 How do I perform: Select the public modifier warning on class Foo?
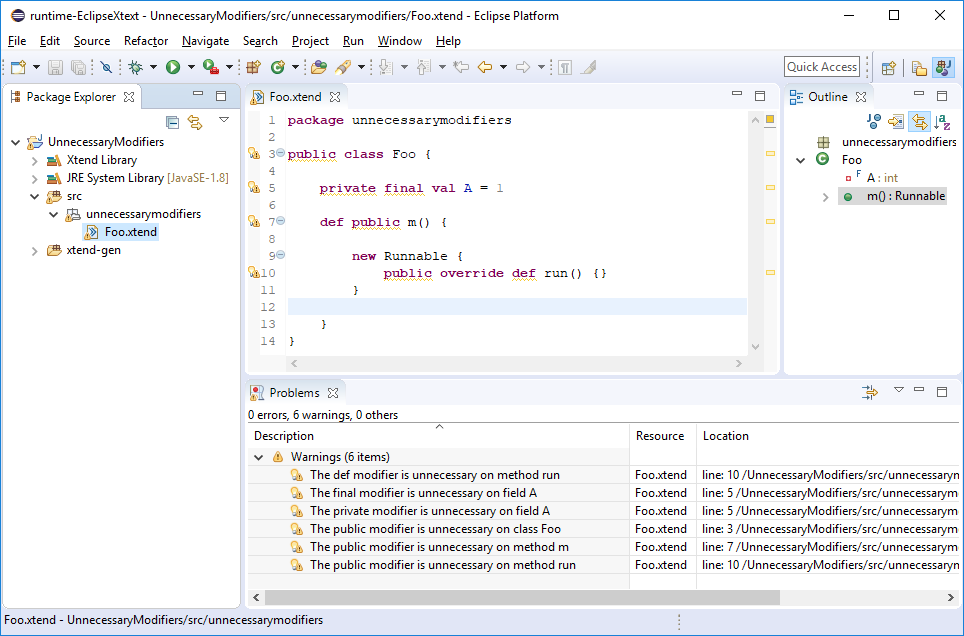(x=435, y=529)
